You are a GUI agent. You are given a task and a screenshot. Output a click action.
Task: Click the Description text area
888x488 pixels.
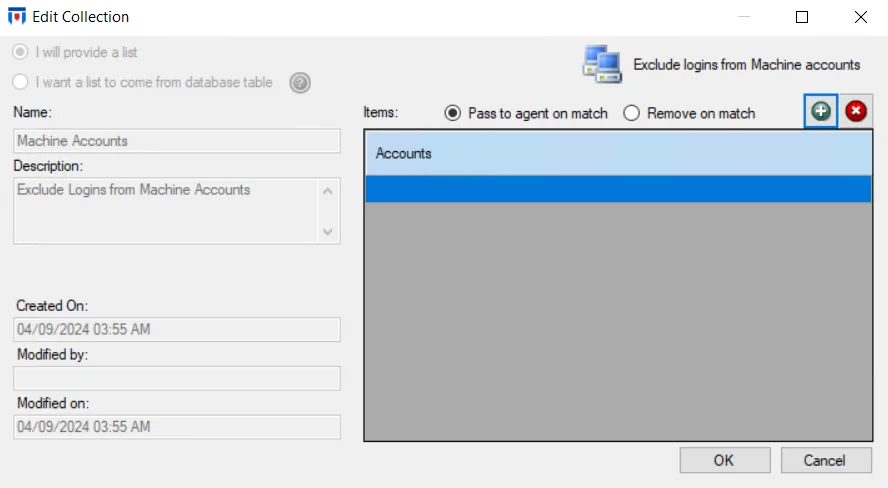pos(177,211)
